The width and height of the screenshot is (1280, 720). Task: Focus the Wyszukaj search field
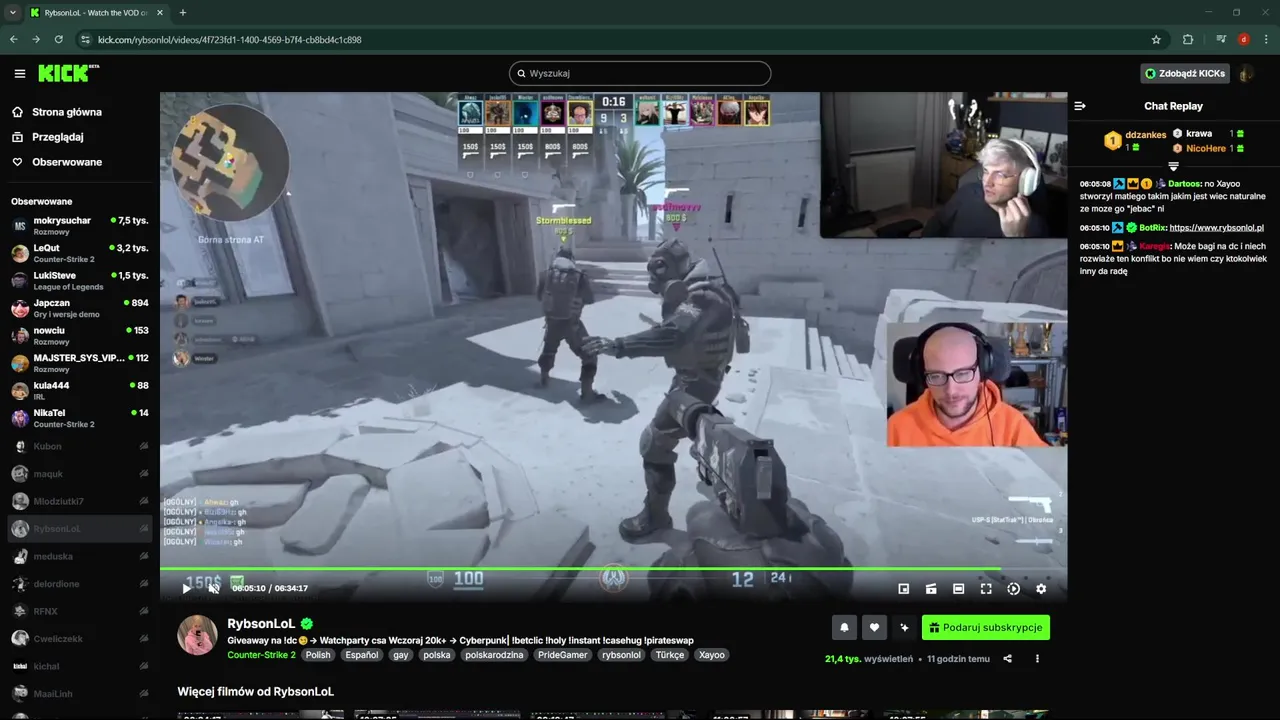click(640, 73)
